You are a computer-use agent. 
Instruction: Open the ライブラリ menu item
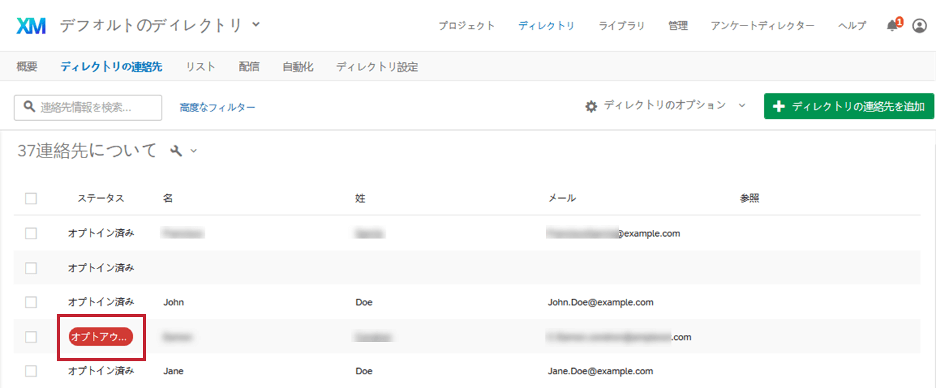tap(621, 26)
